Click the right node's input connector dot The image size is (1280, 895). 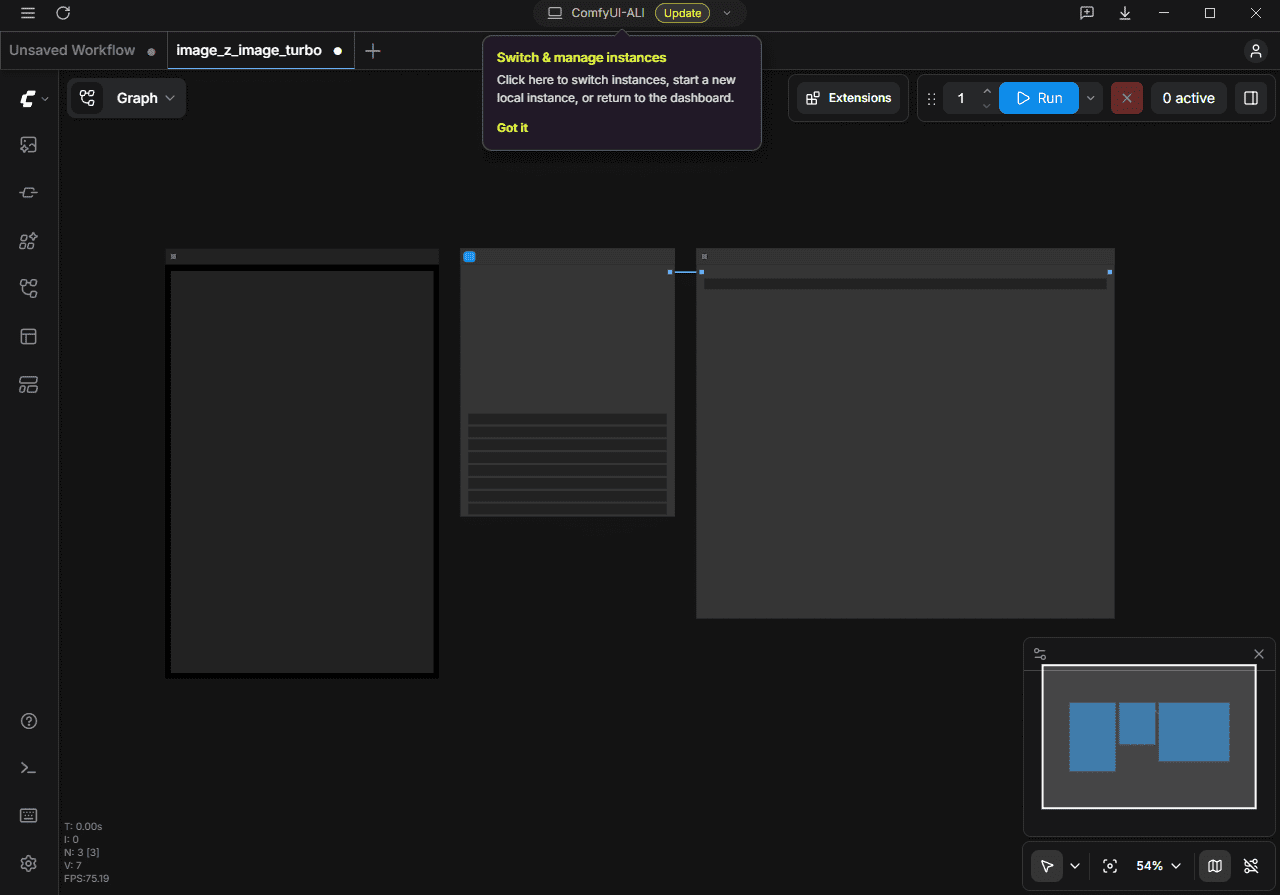[x=702, y=272]
